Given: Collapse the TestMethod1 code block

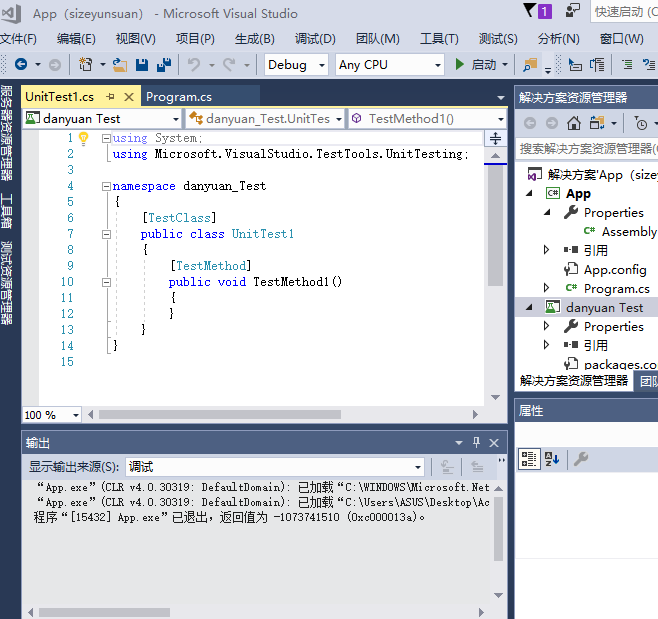Looking at the screenshot, I should (x=107, y=282).
